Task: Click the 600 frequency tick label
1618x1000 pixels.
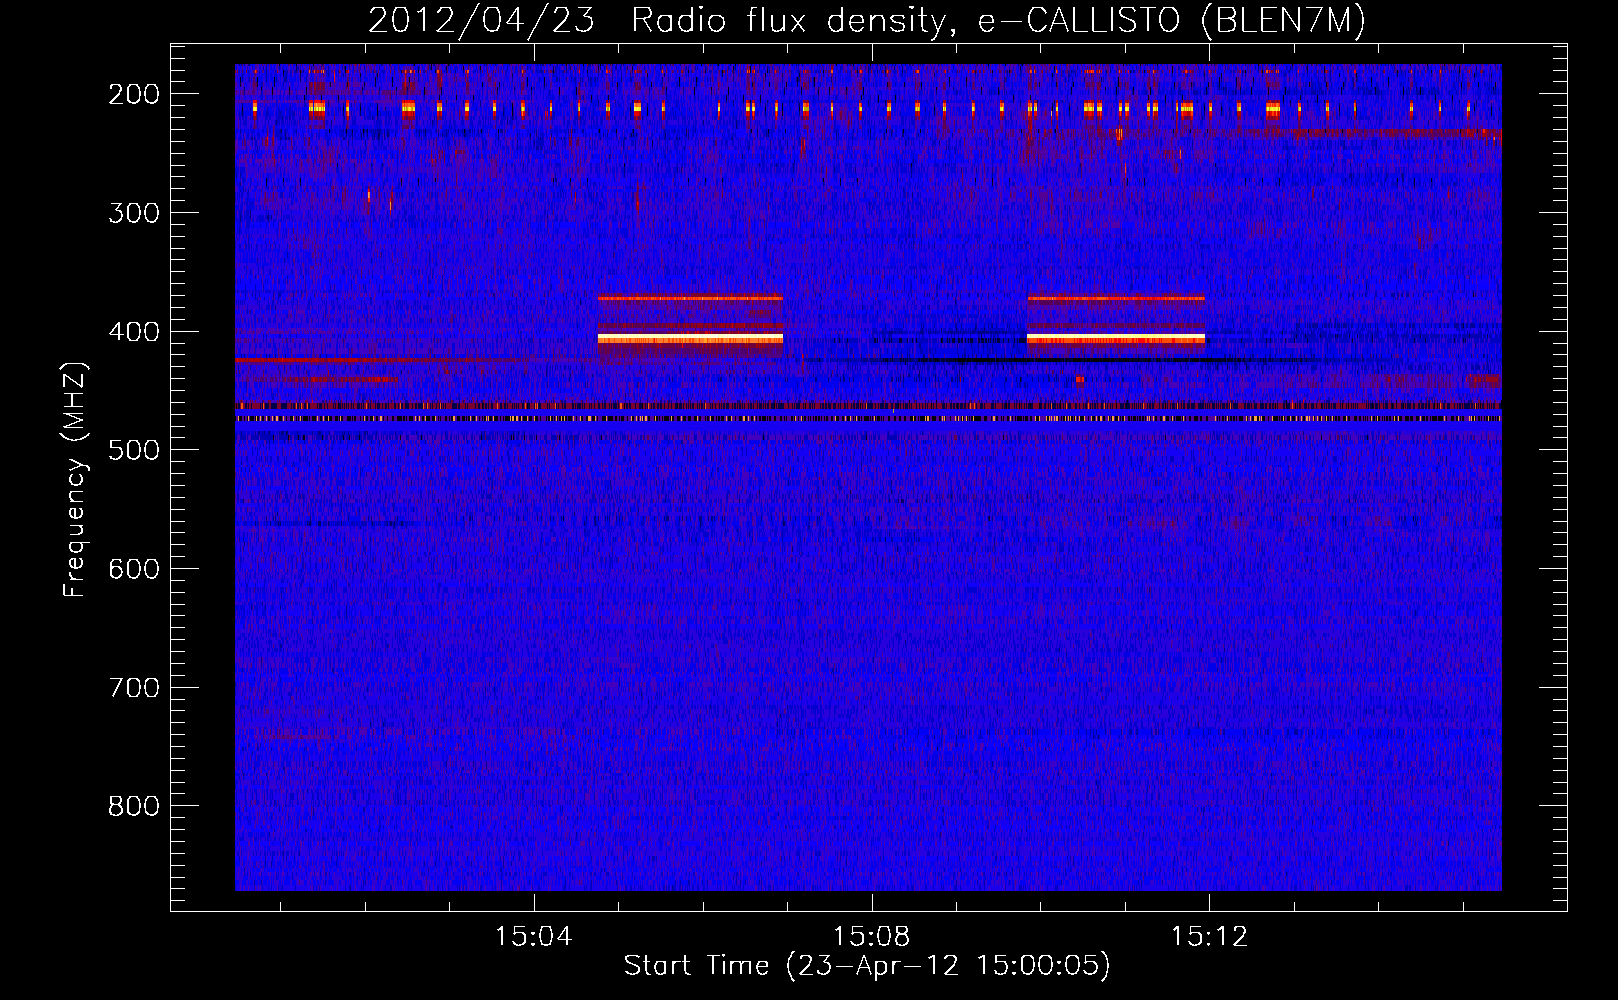Action: coord(134,569)
